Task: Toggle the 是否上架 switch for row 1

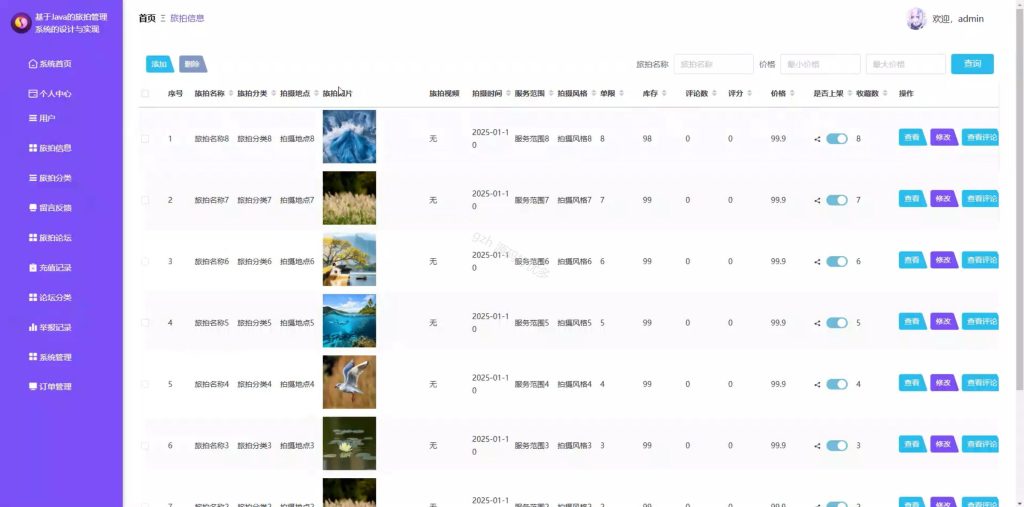Action: point(837,139)
